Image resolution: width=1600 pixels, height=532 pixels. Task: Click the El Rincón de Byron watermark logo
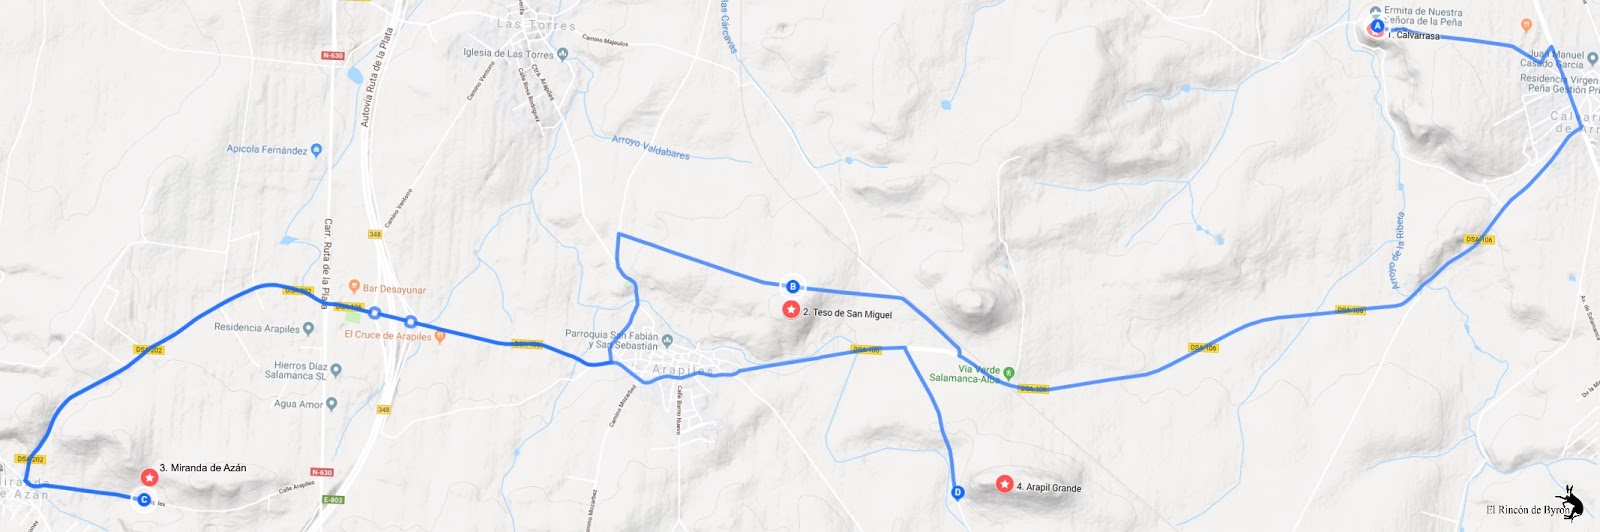1569,502
